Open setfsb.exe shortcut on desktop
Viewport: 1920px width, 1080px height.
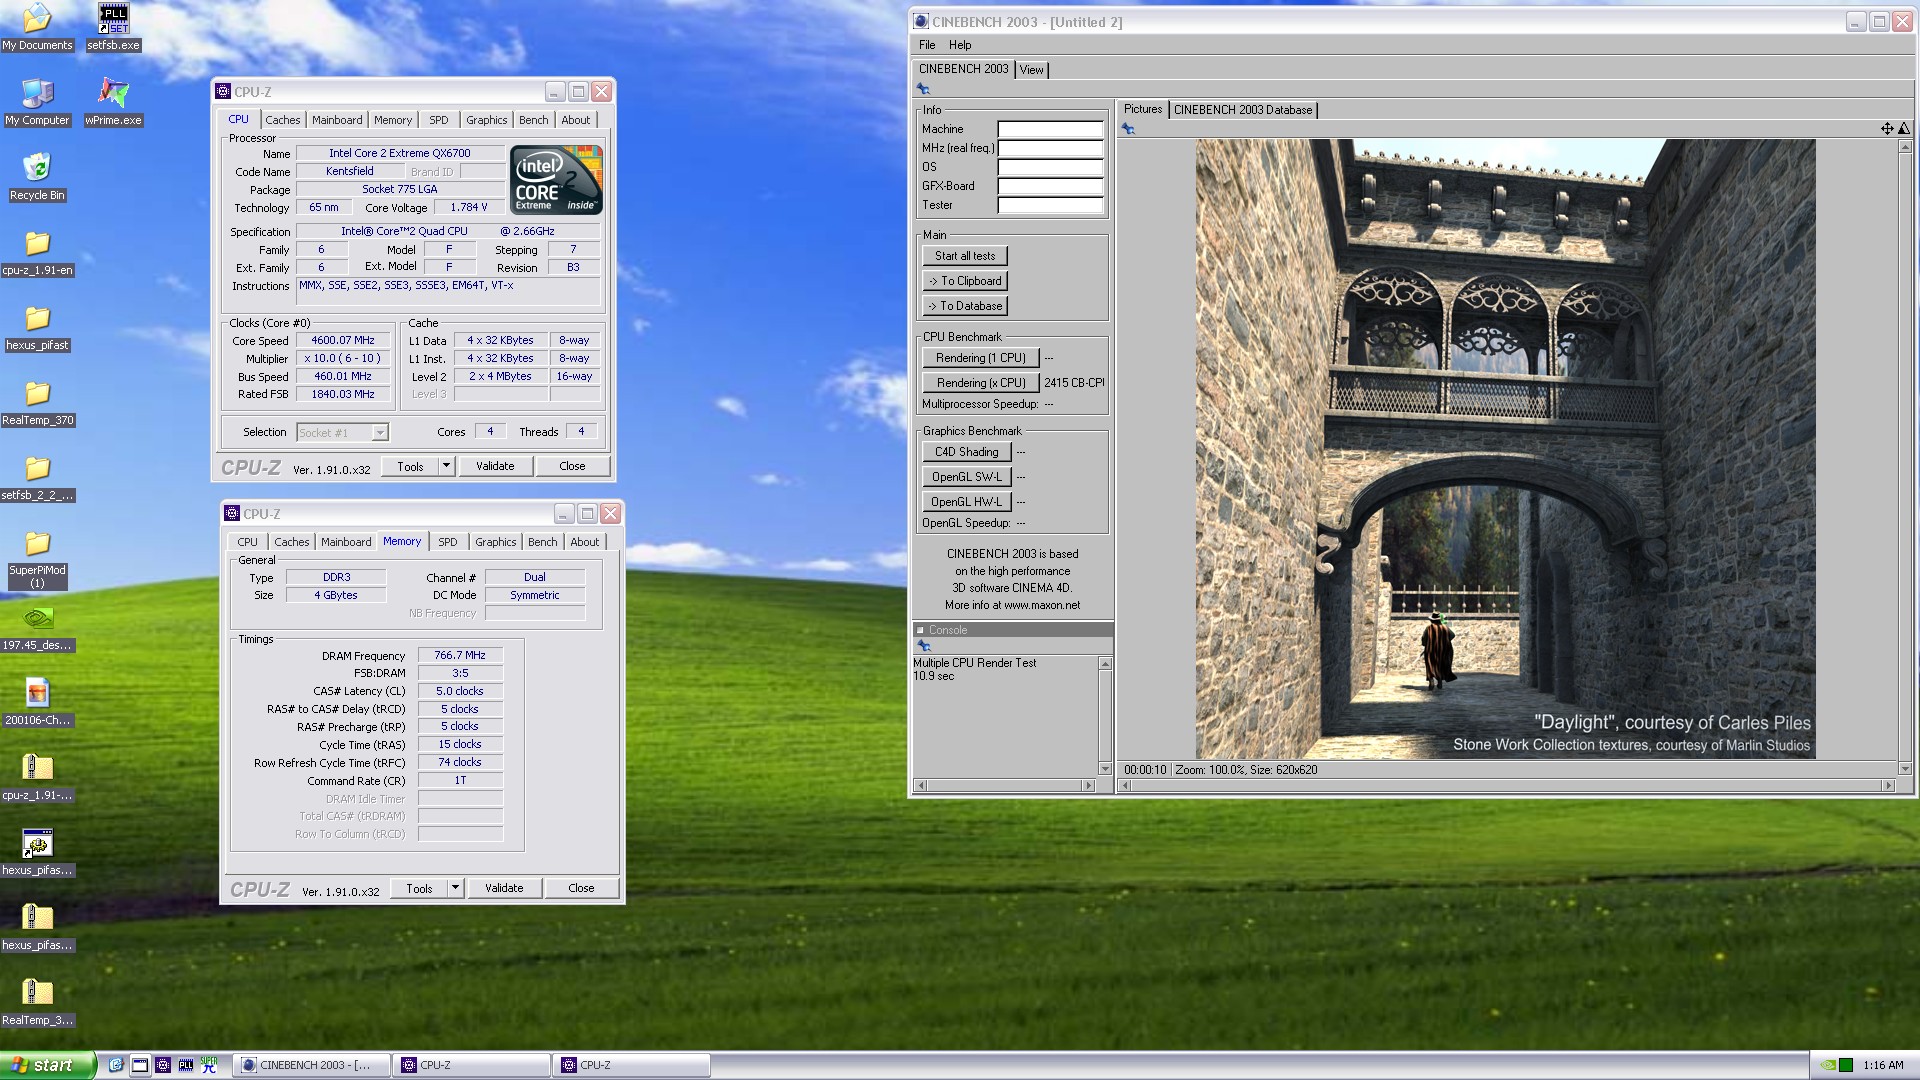coord(113,26)
